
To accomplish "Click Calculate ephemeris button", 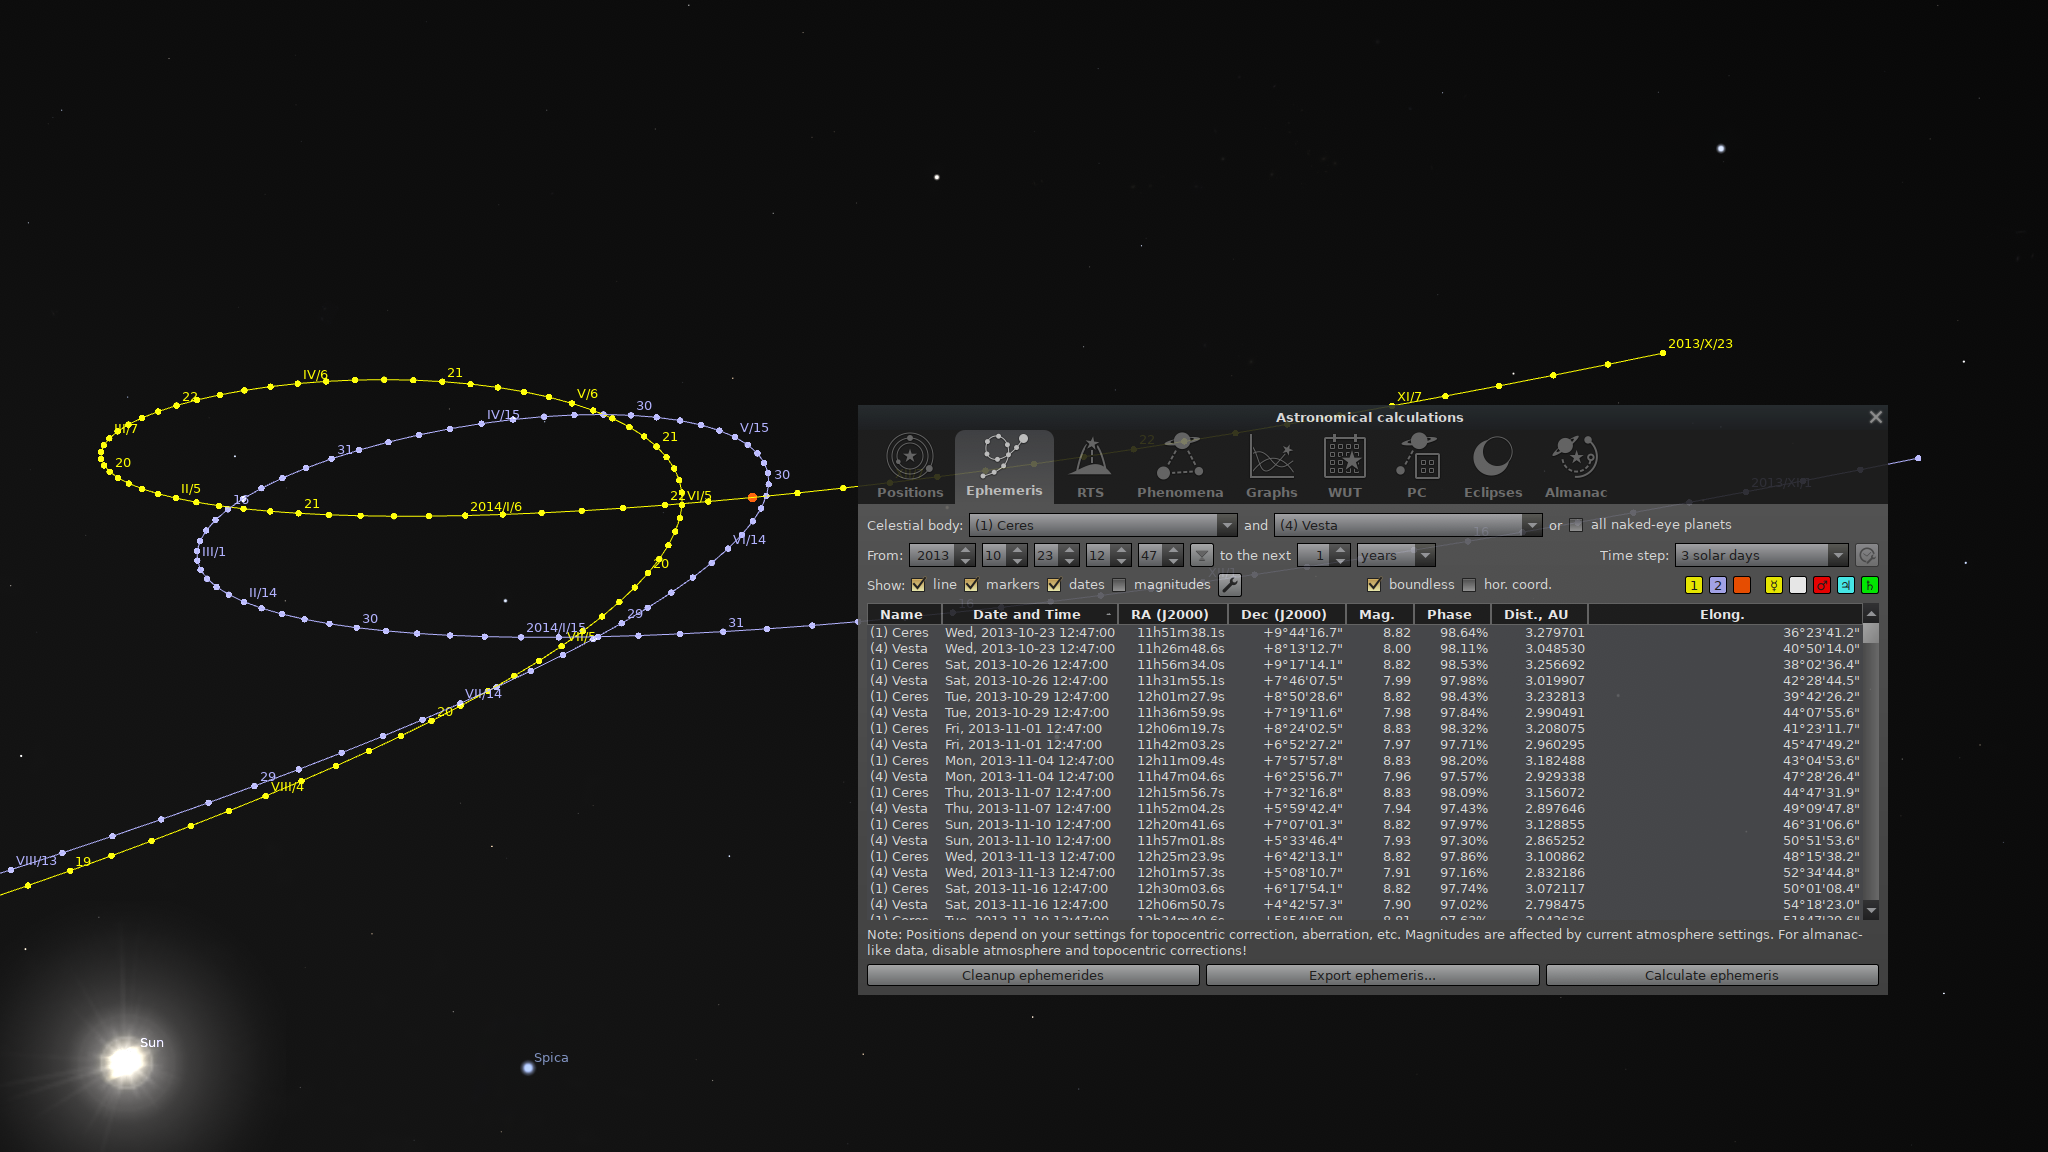I will pyautogui.click(x=1711, y=975).
